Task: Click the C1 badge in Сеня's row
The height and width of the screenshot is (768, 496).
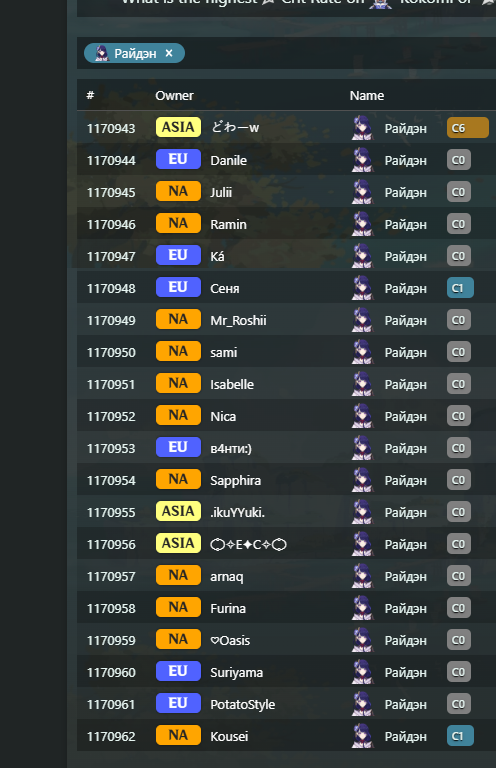Action: pyautogui.click(x=460, y=288)
